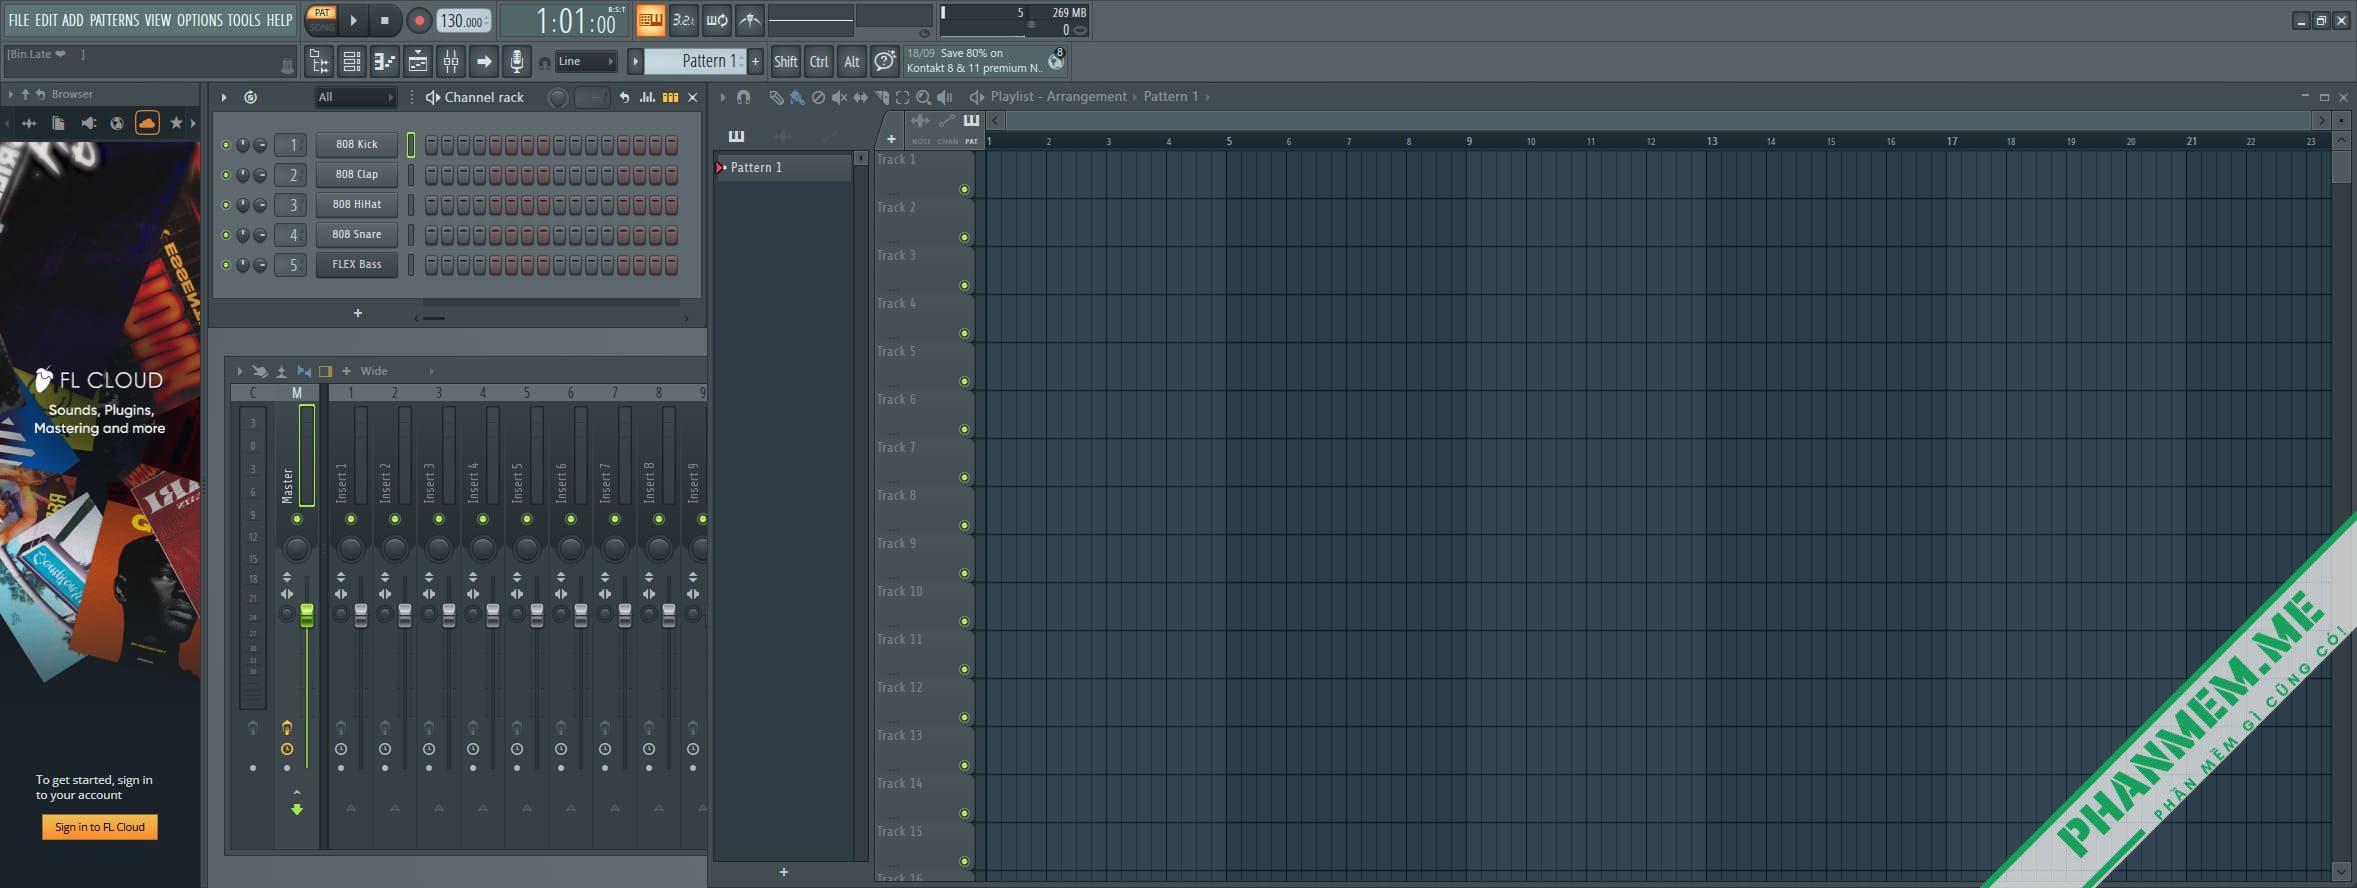The image size is (2357, 888).
Task: Open the TOOLS menu
Action: [x=244, y=20]
